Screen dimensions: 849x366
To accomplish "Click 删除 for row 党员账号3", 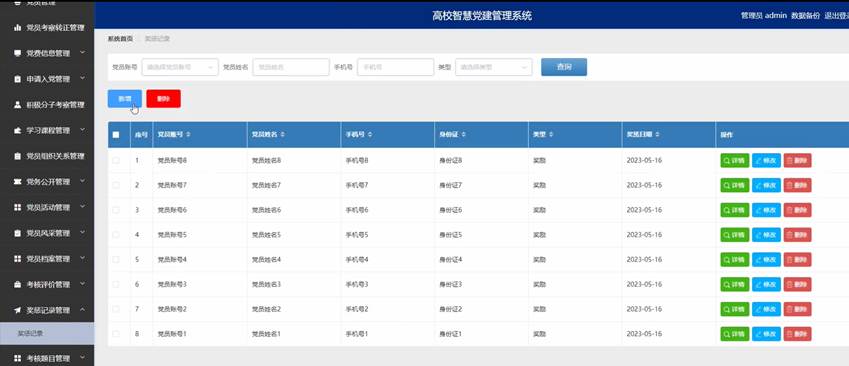I will (x=797, y=284).
